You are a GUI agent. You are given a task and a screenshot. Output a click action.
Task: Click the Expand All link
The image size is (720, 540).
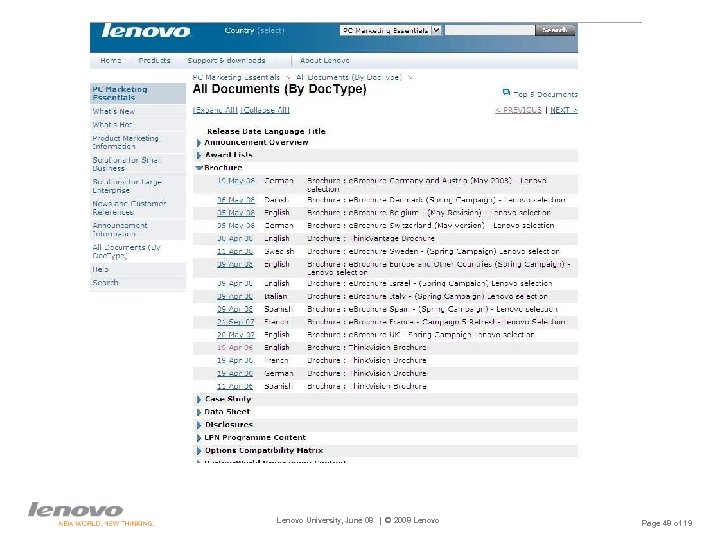pyautogui.click(x=215, y=110)
